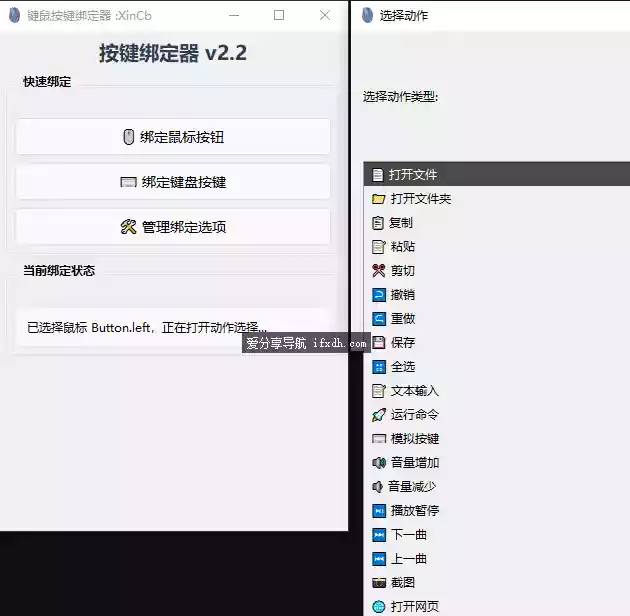Select the 打开文件夹 action text
The image size is (630, 616).
[421, 199]
